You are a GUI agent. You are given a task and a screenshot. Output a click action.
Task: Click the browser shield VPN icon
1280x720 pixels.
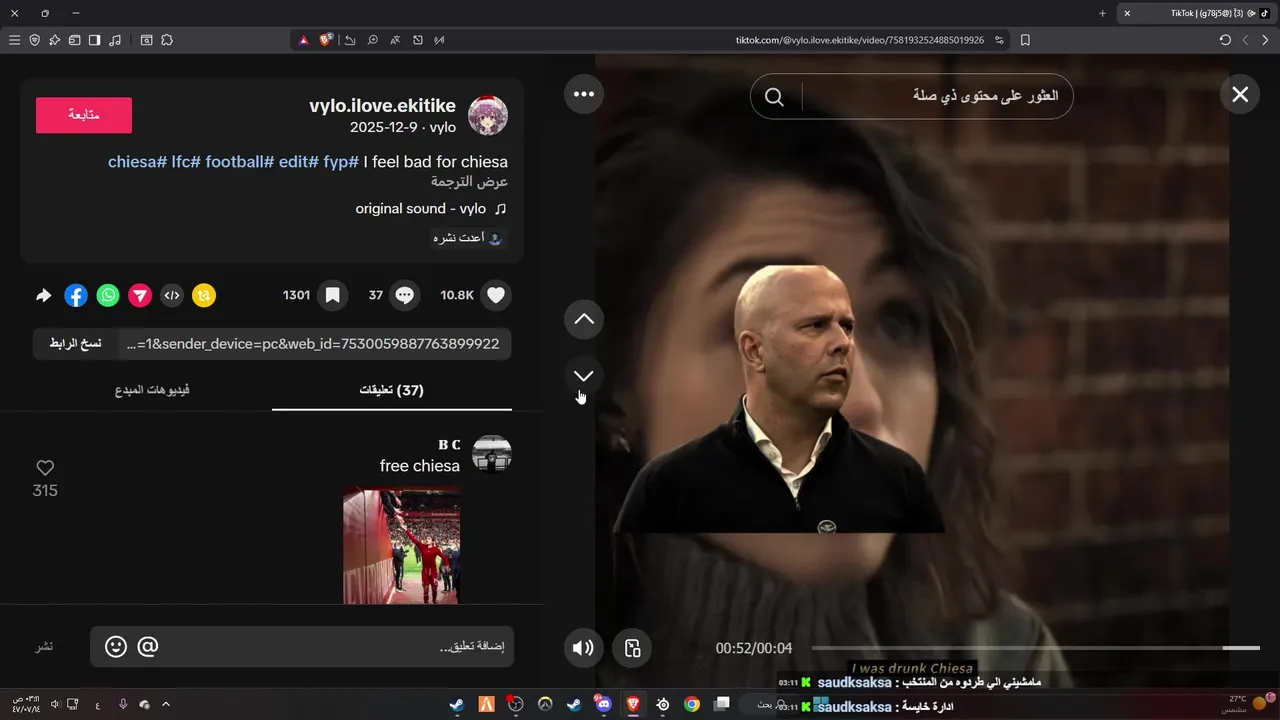[x=34, y=40]
